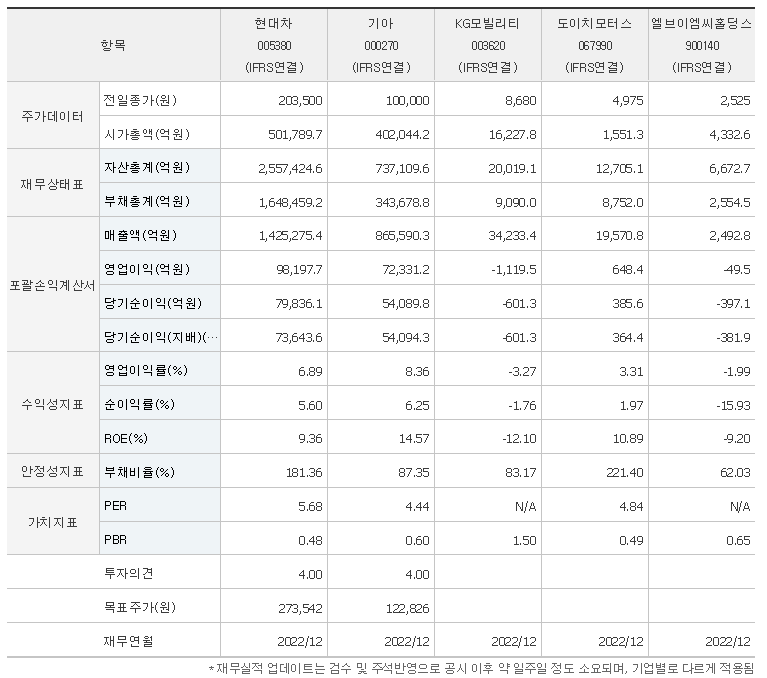Click 도이치모터스 controlling net income 364.4

(x=628, y=338)
